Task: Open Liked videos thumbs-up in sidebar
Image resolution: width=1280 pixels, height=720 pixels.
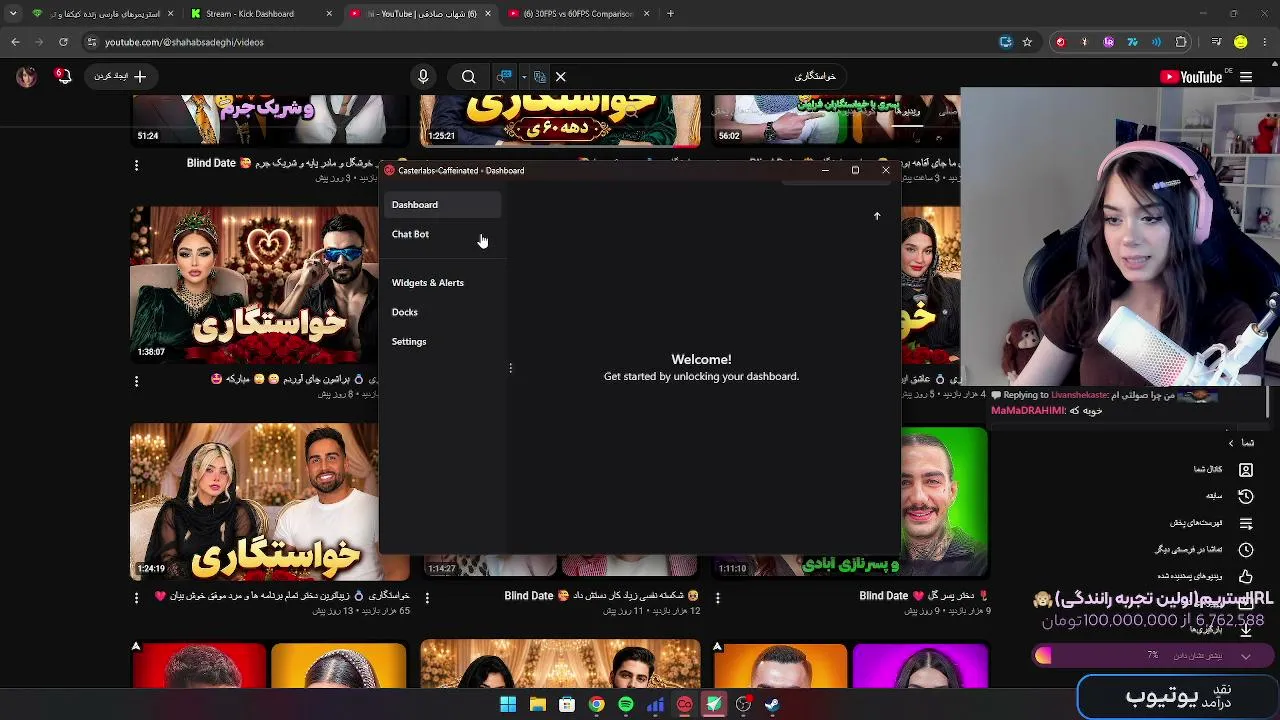Action: [1246, 577]
